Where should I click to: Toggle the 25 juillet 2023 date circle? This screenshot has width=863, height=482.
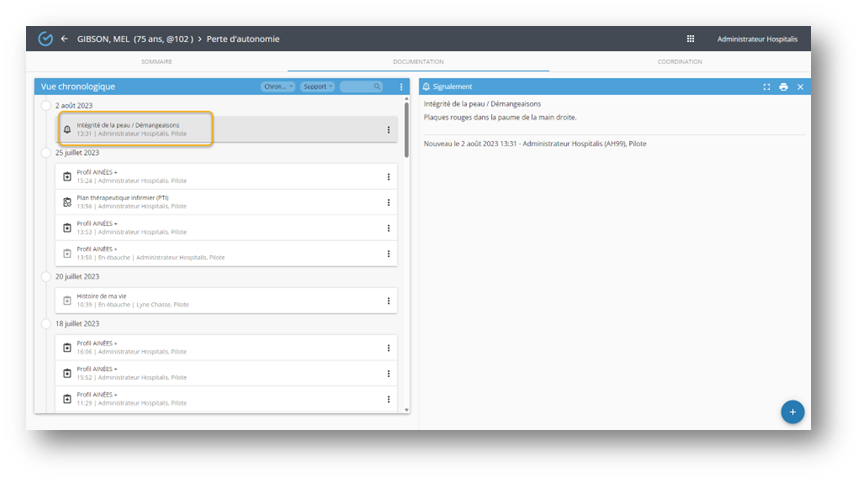point(46,153)
